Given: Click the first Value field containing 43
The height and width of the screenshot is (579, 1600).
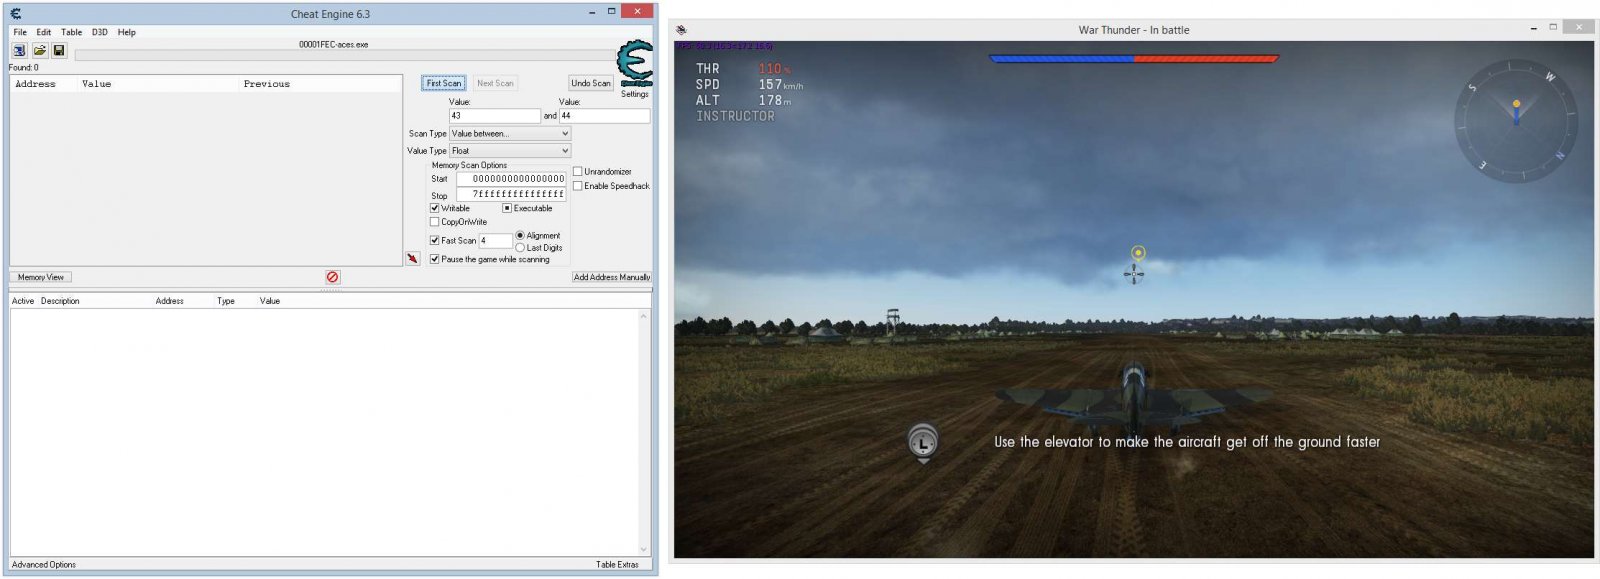Looking at the screenshot, I should (494, 116).
